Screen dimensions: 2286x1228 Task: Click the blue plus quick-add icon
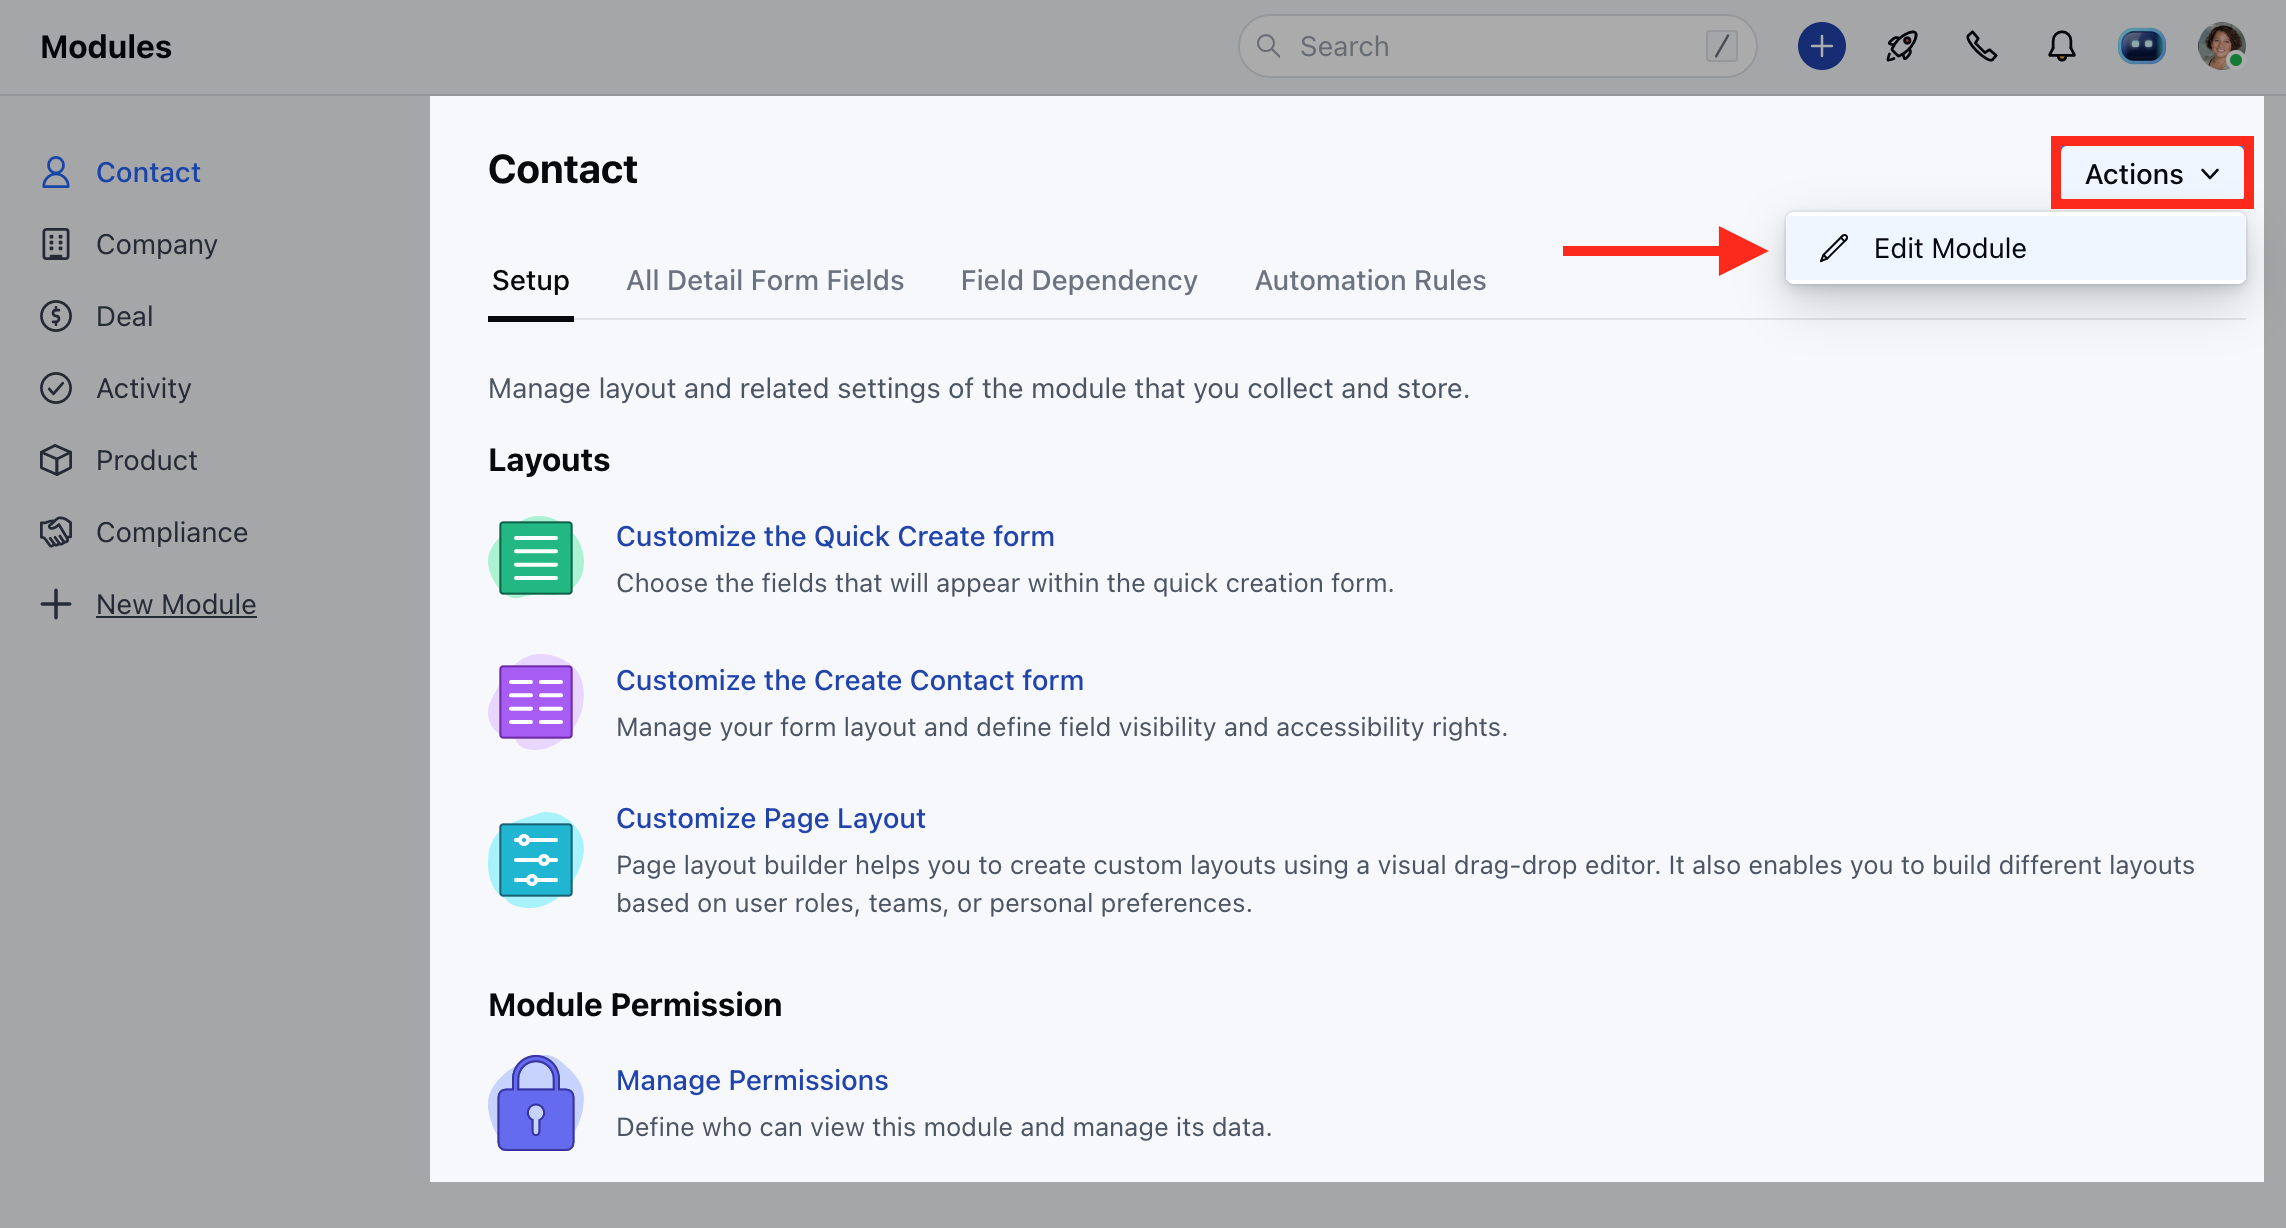click(x=1821, y=46)
